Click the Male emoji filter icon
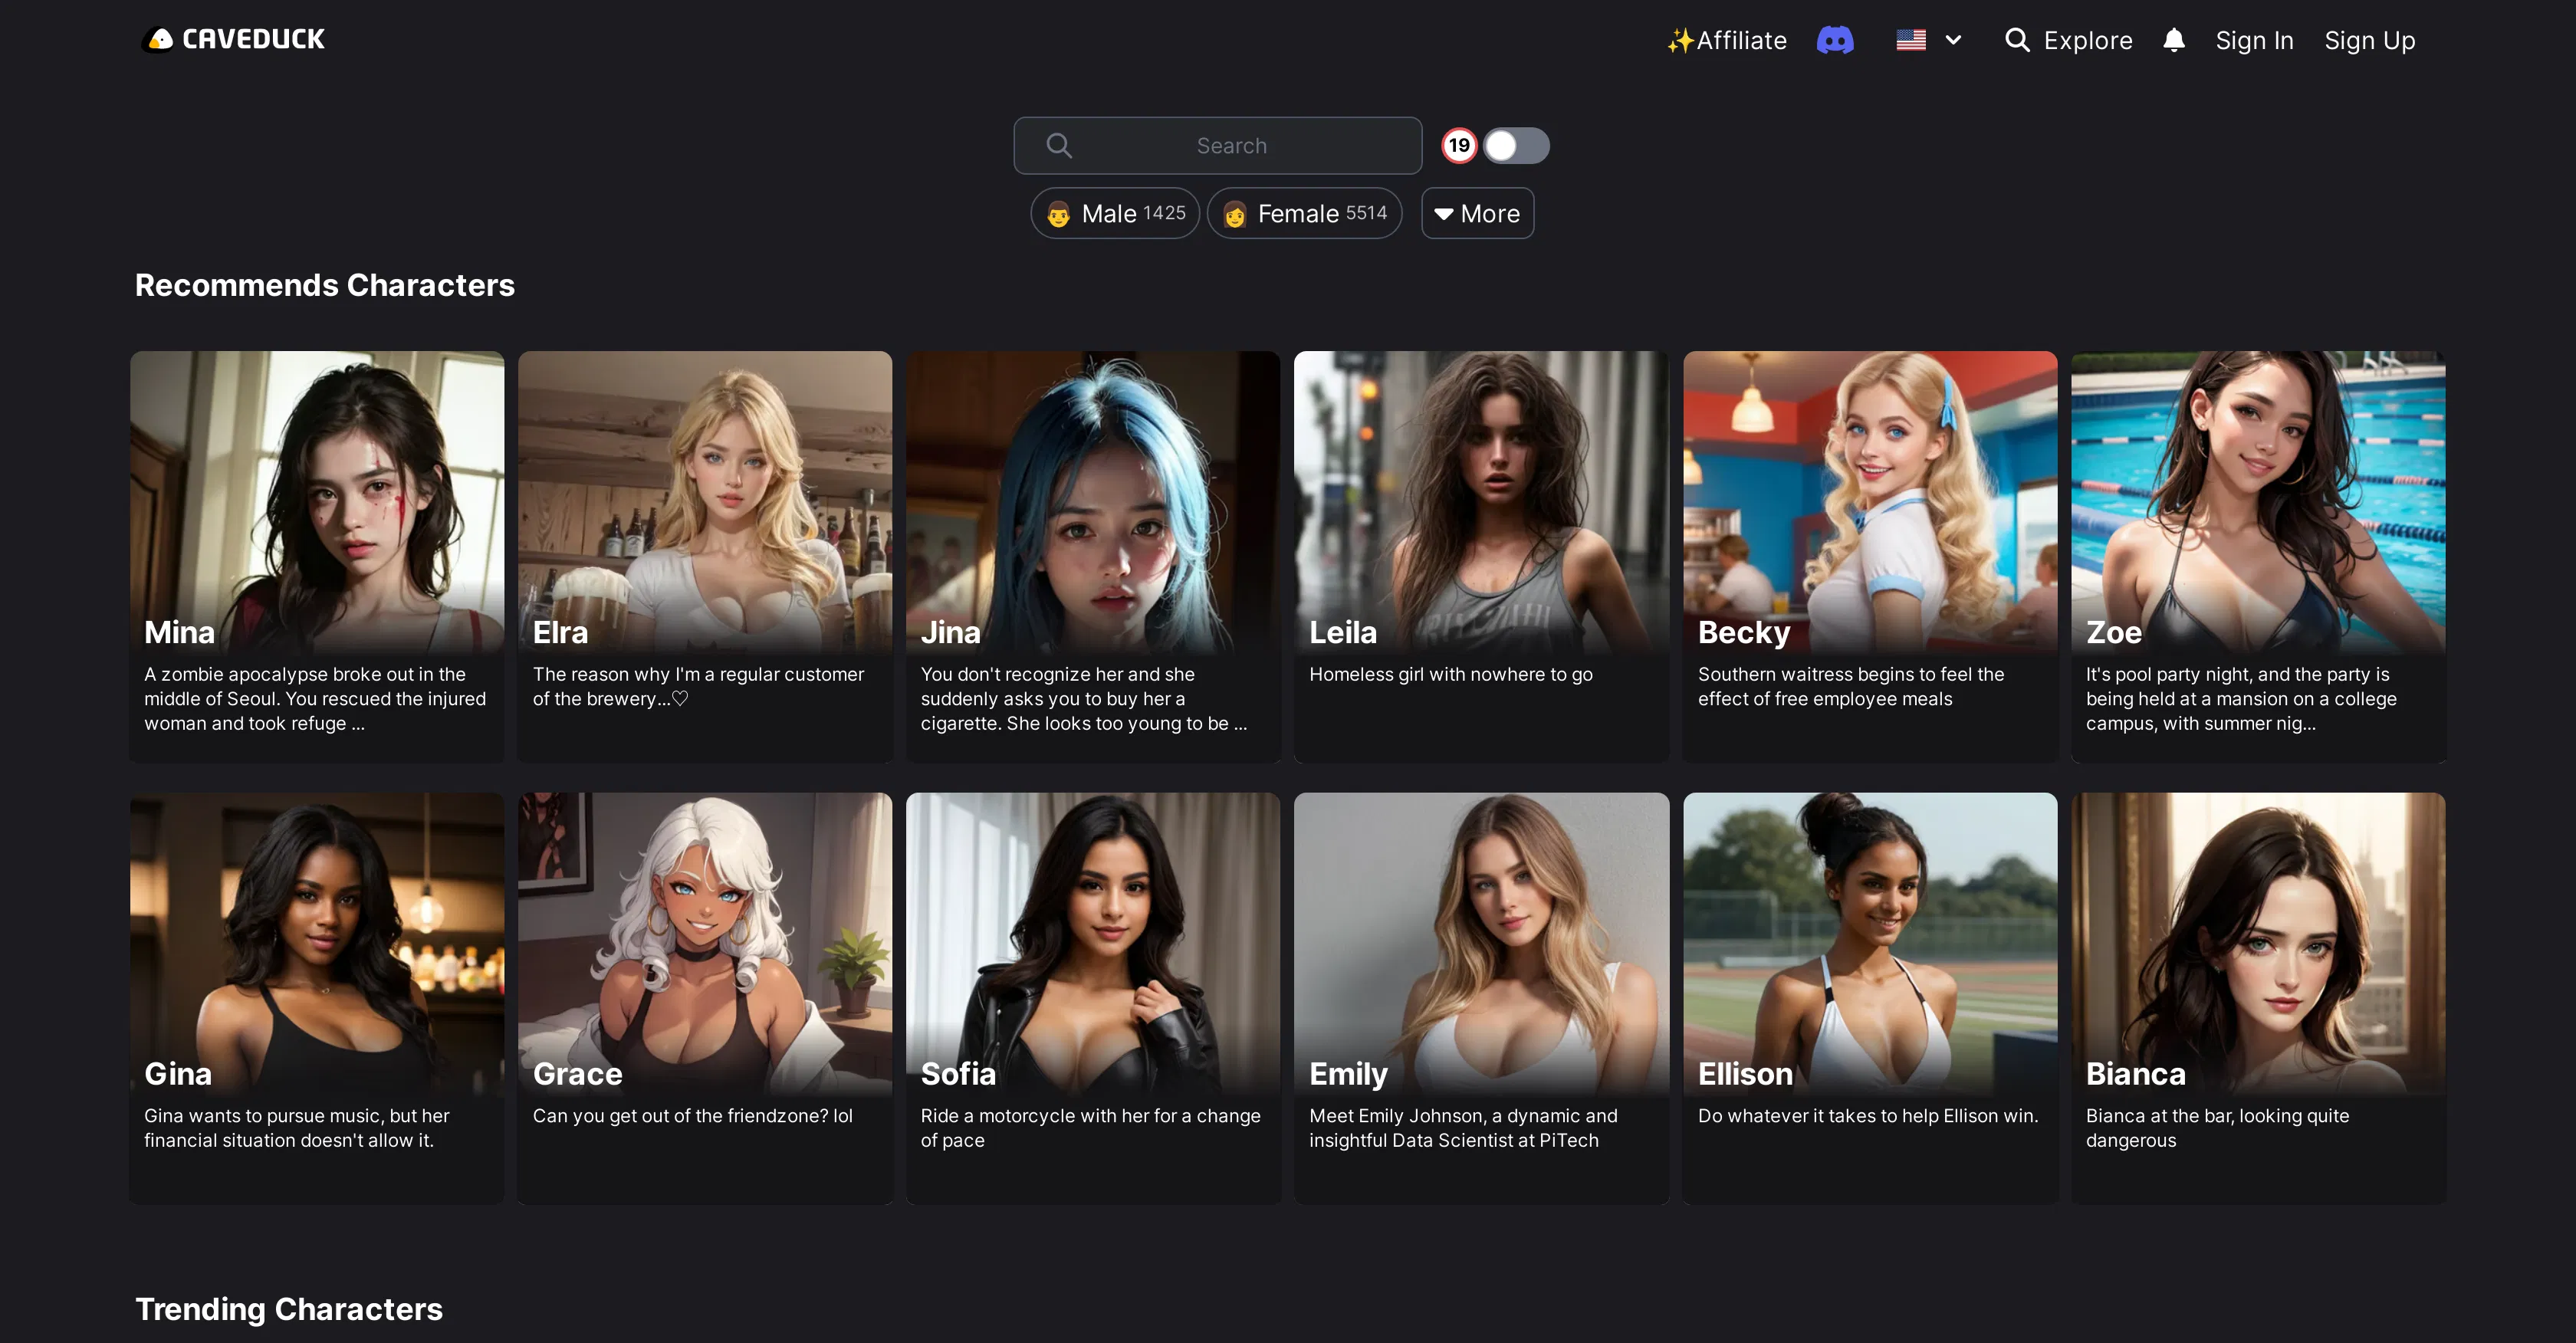Screen dimensions: 2576x1343 (1058, 214)
